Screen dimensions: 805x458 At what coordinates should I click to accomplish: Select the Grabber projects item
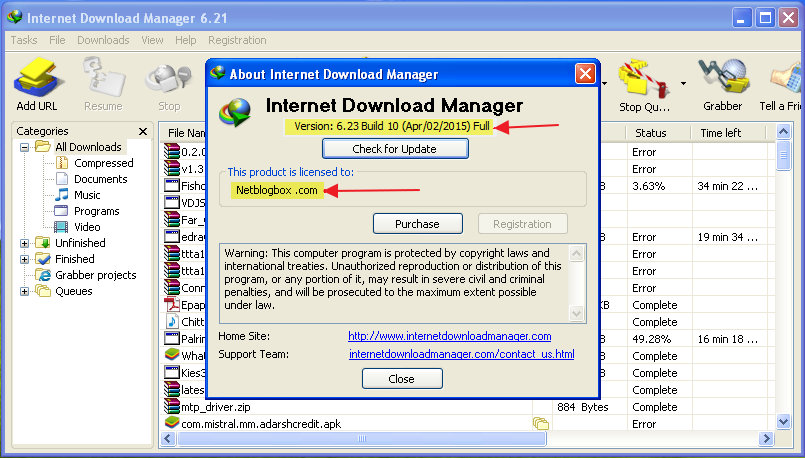point(95,275)
